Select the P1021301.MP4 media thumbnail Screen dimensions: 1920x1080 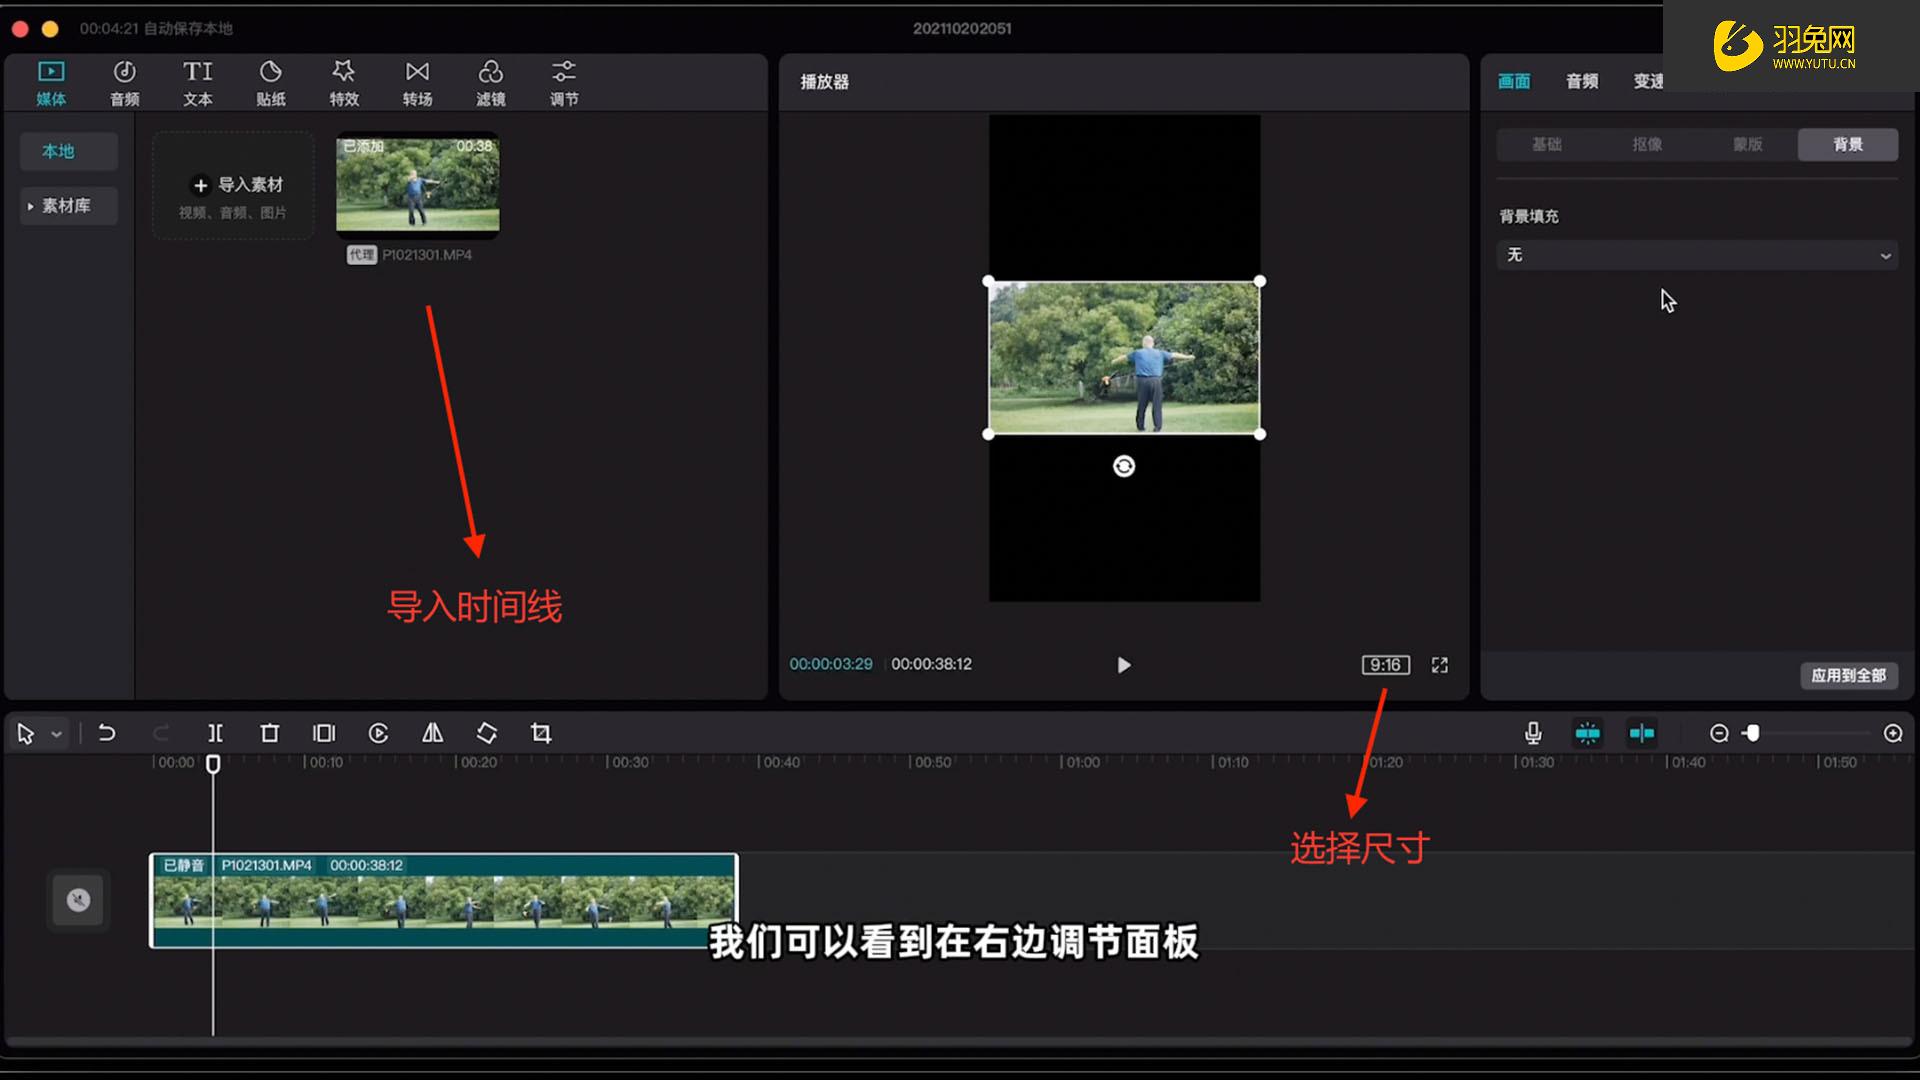(418, 186)
